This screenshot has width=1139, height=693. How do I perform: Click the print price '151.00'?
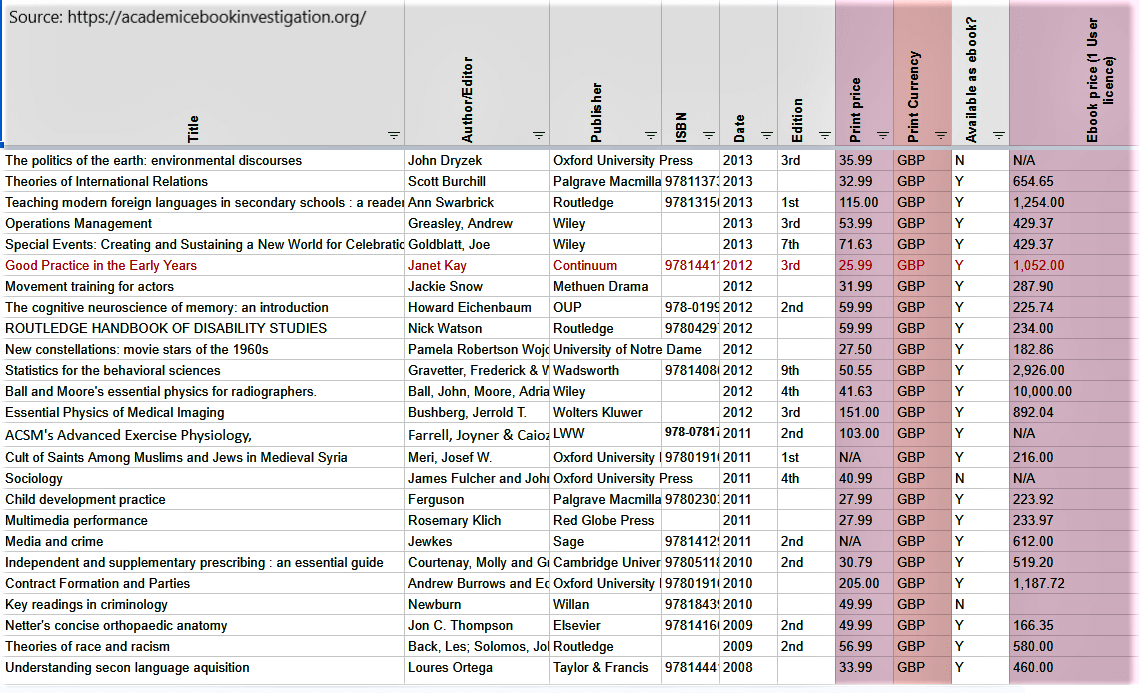[x=859, y=413]
